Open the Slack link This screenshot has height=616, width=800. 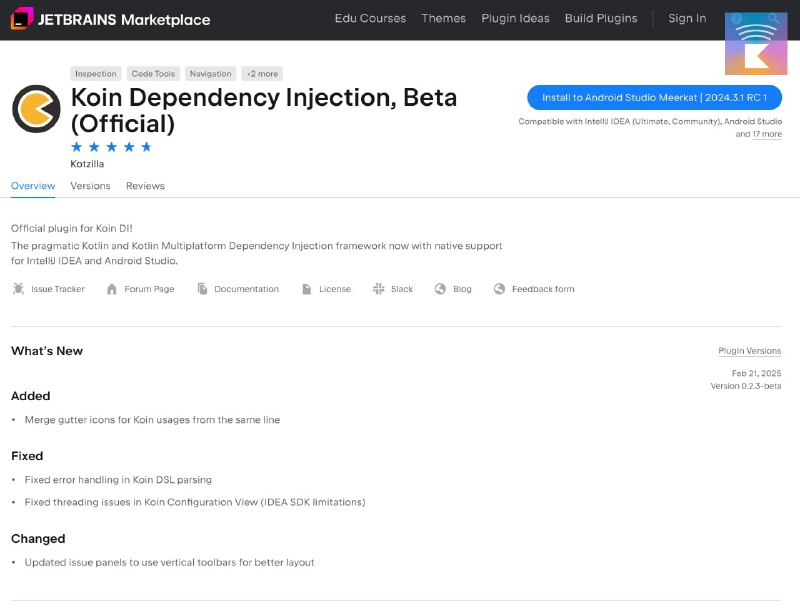[x=402, y=289]
